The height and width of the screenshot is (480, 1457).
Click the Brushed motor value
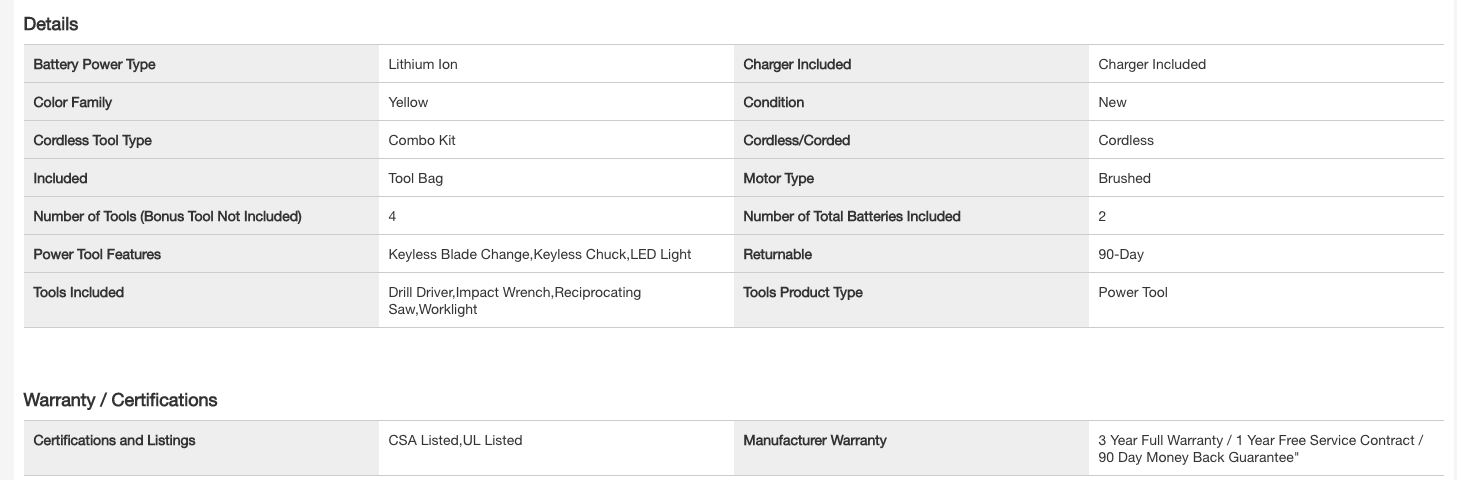[1124, 178]
